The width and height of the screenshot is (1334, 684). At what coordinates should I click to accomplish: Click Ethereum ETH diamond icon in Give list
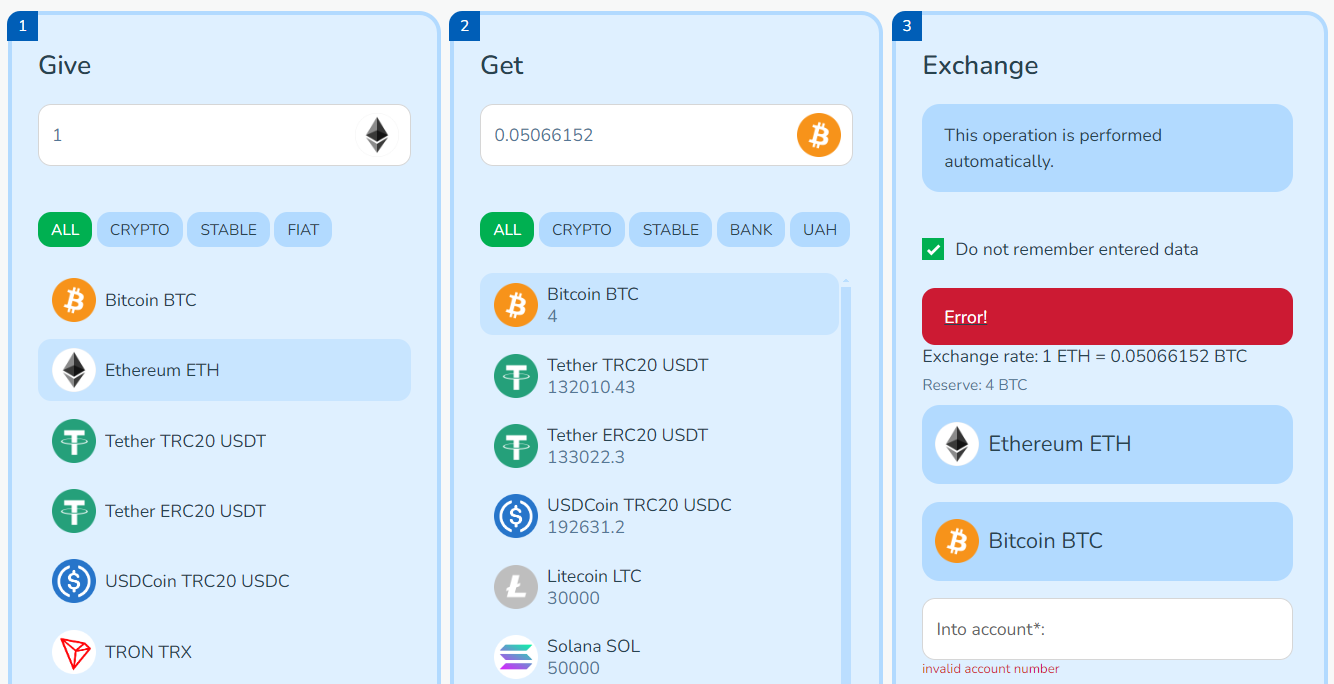74,370
